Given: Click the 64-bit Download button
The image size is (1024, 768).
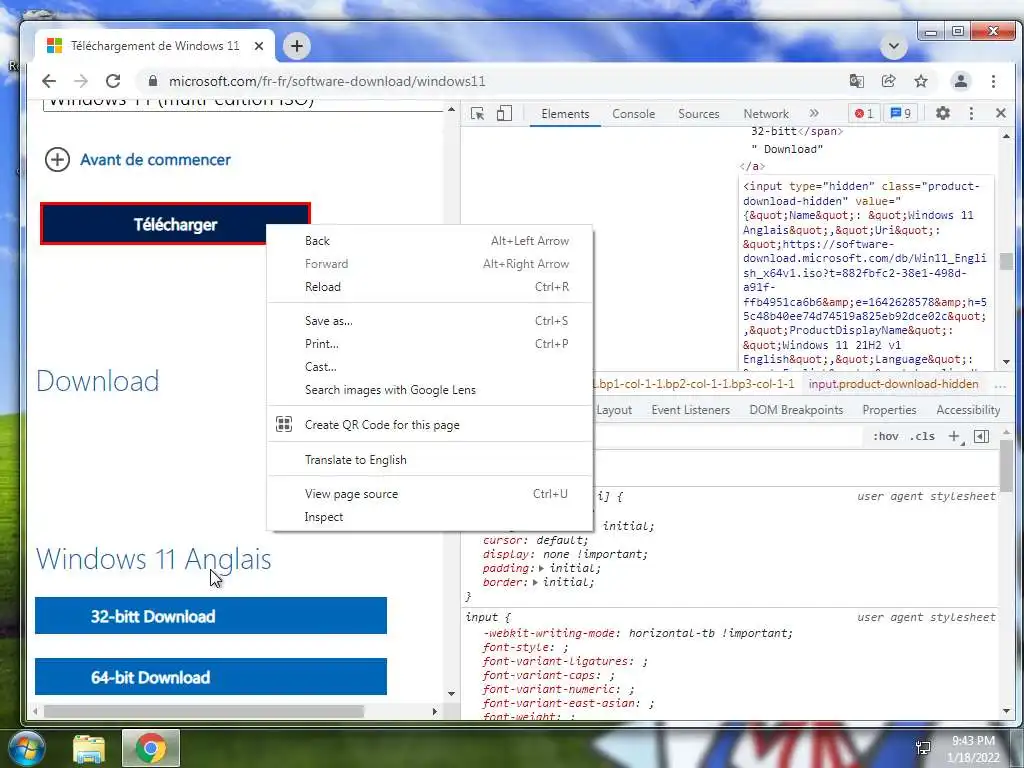Looking at the screenshot, I should coord(210,677).
